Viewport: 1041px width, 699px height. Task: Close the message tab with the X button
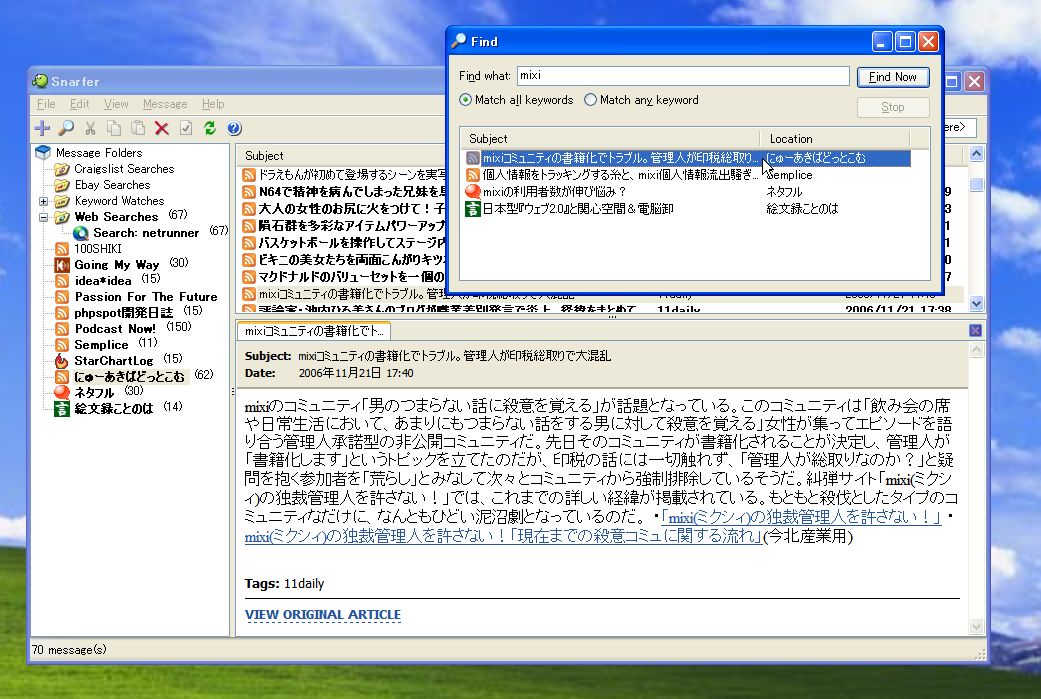tap(975, 331)
